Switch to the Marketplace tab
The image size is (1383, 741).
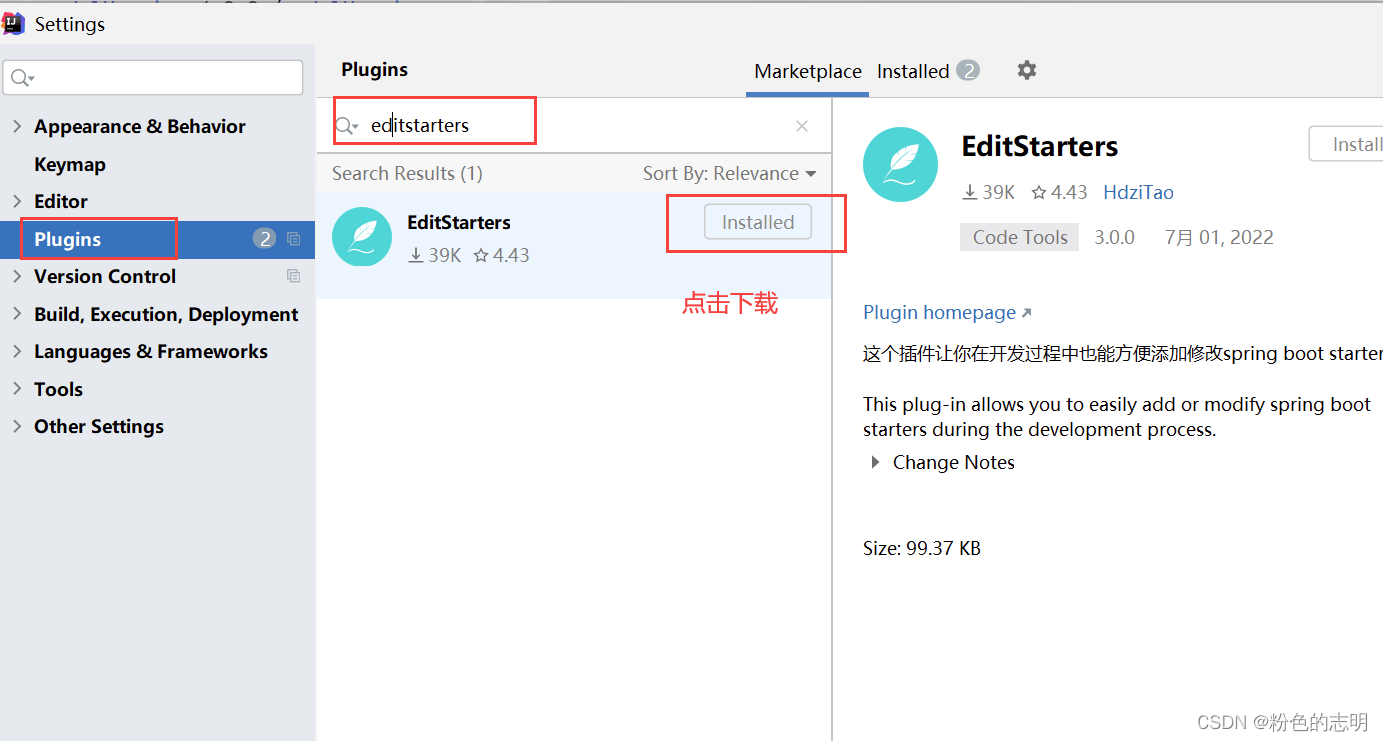click(x=807, y=71)
